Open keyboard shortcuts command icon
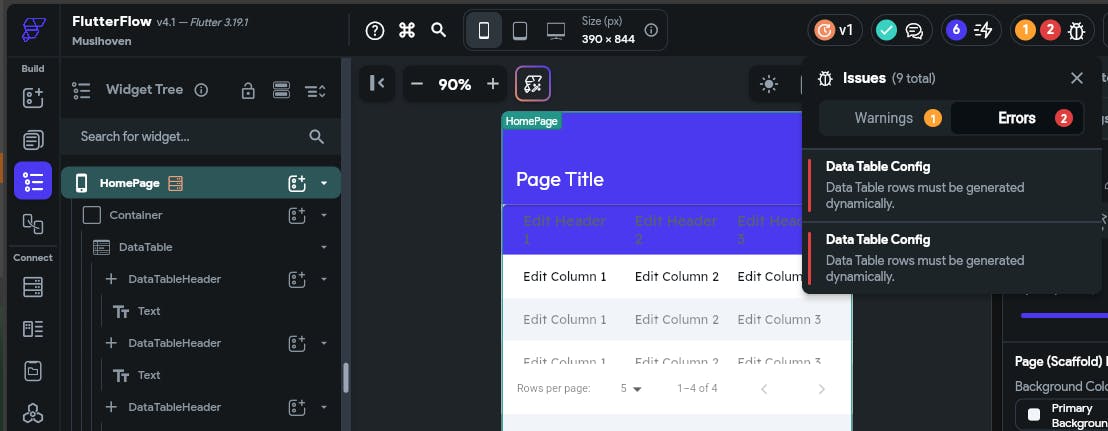This screenshot has height=431, width=1108. click(406, 30)
